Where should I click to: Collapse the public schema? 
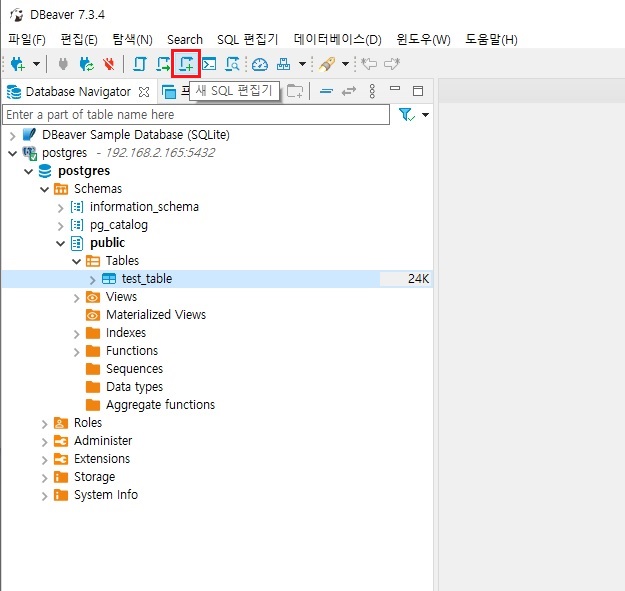click(x=60, y=243)
